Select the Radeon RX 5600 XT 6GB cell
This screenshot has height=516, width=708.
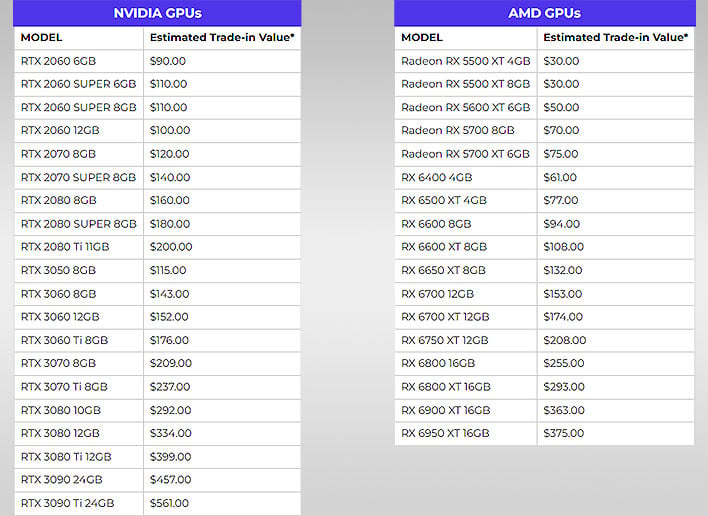[466, 107]
